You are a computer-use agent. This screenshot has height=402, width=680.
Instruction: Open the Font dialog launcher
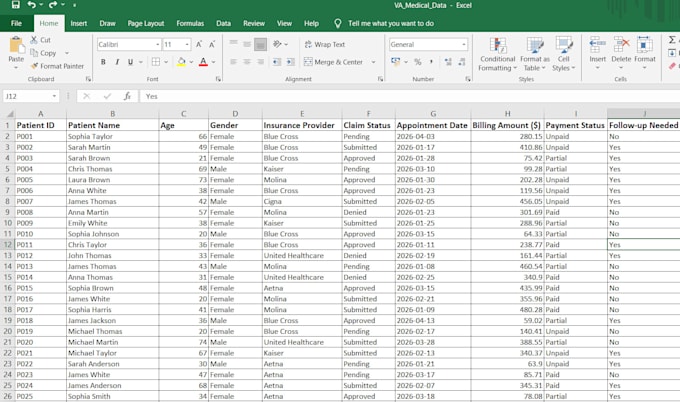pyautogui.click(x=218, y=79)
